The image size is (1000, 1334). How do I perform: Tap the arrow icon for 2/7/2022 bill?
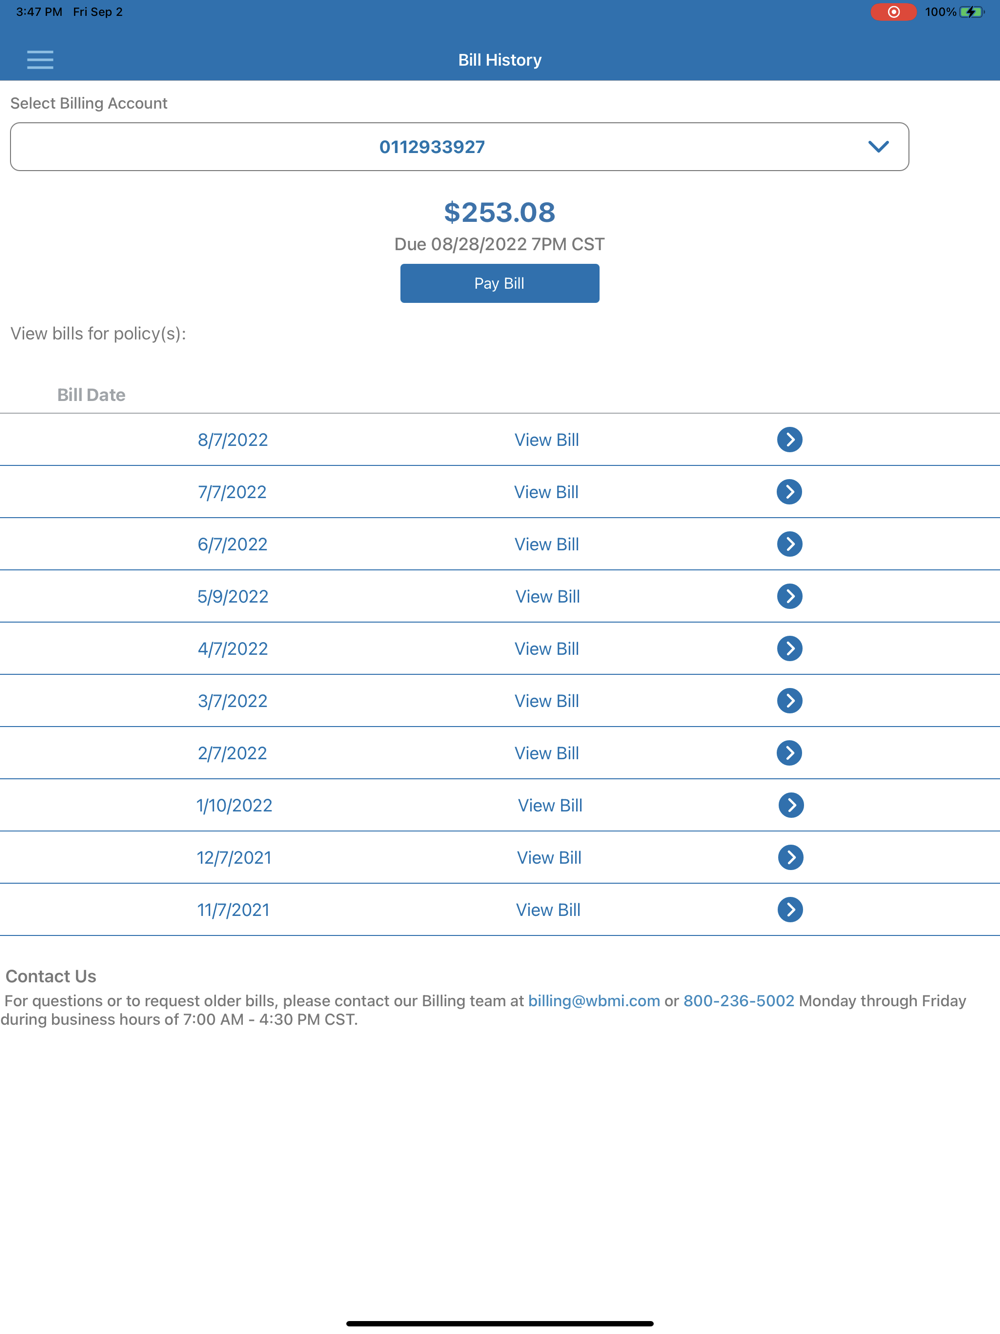[x=789, y=753]
